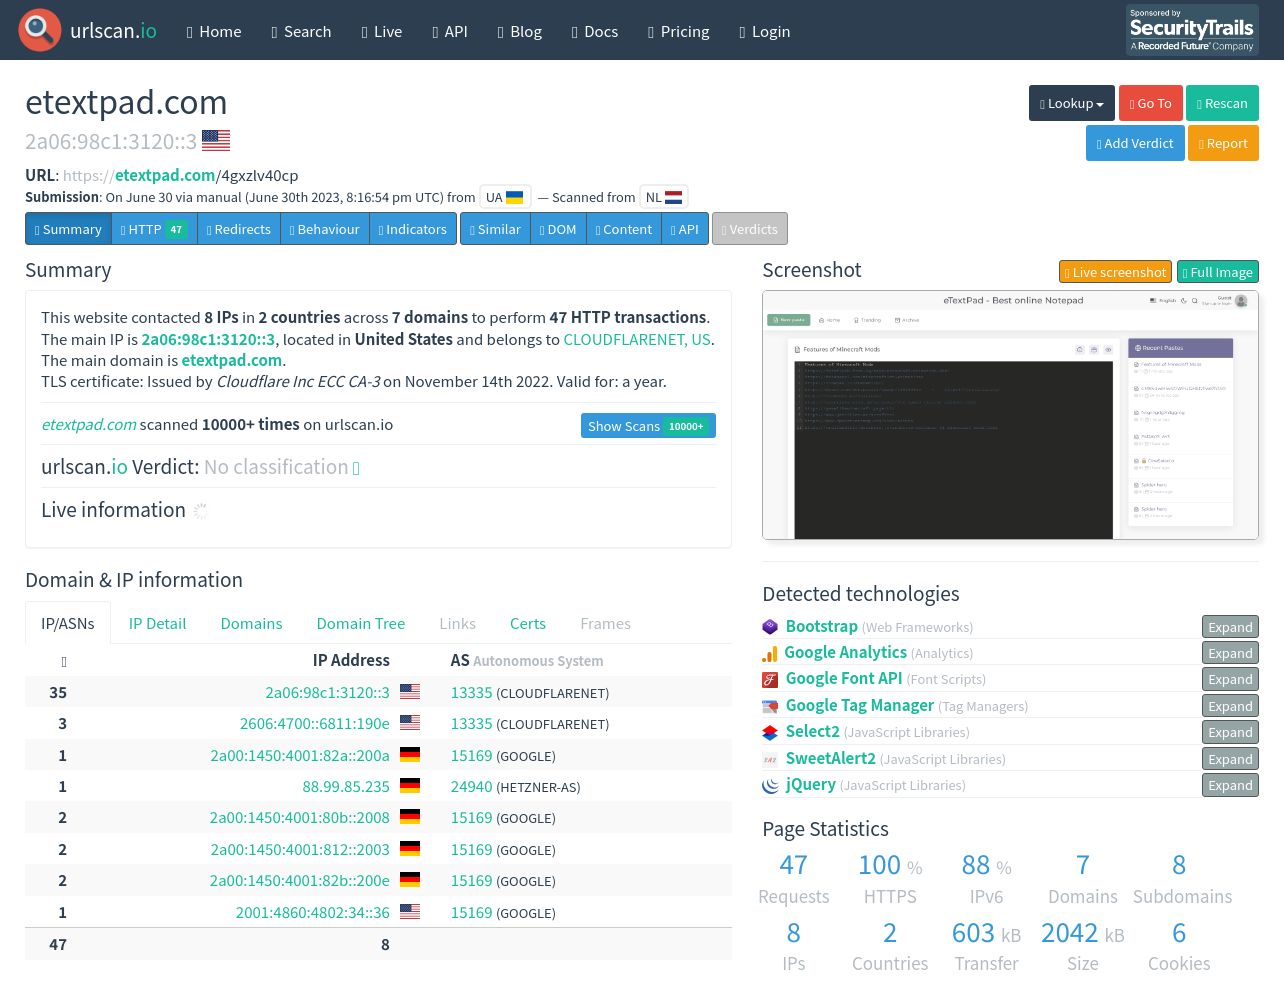Open Search in the top navigation

(301, 31)
